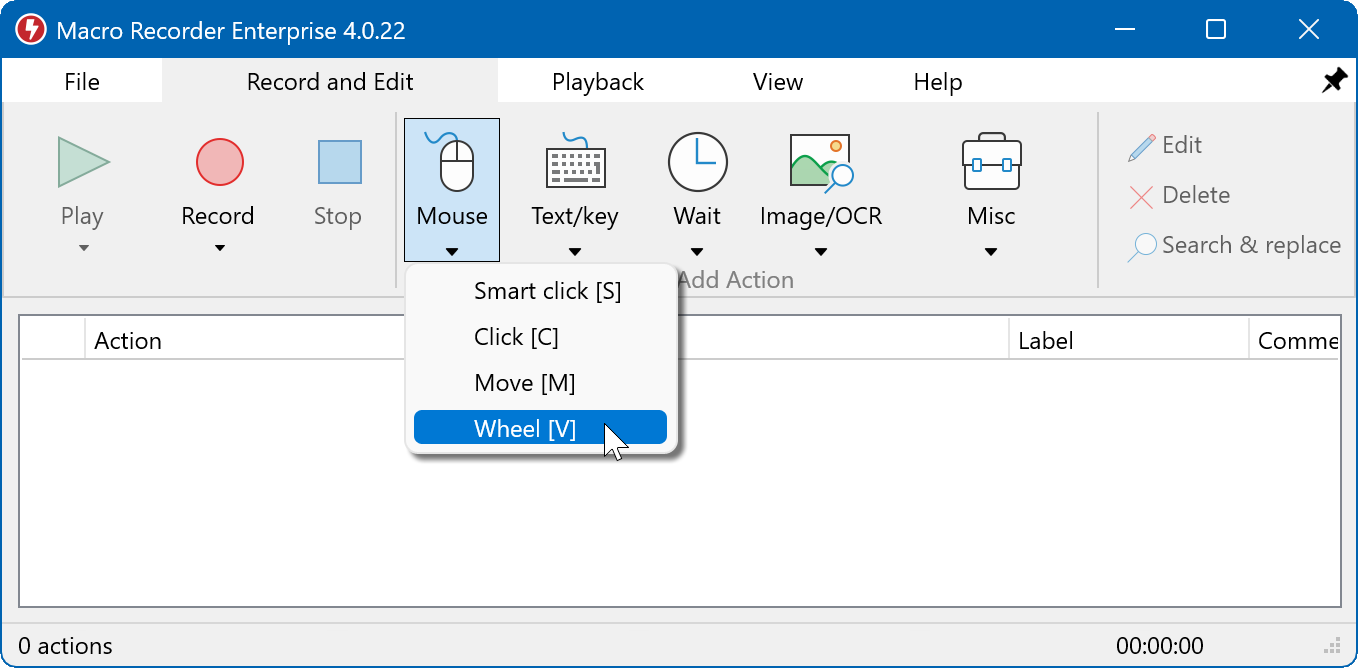Click the Text/key keyboard icon
Viewport: 1358px width, 668px height.
(575, 162)
